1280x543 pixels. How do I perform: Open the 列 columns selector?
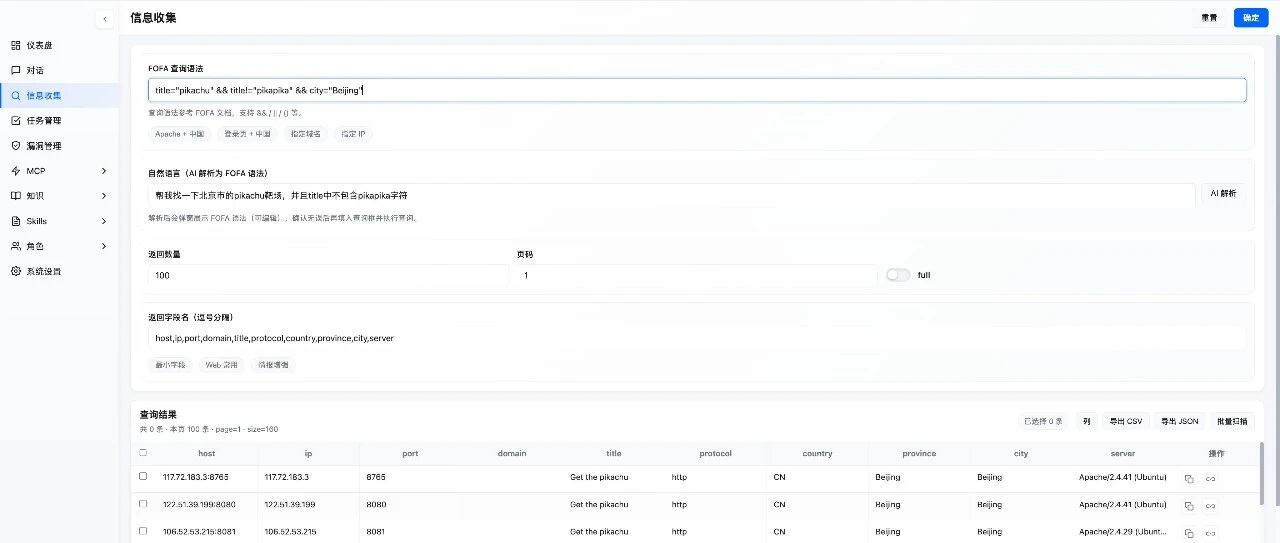[1086, 421]
